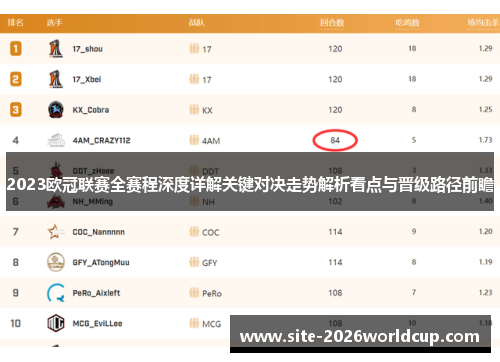Click the 战队 column header
Screen dimensions: 500x362
[x=197, y=23]
